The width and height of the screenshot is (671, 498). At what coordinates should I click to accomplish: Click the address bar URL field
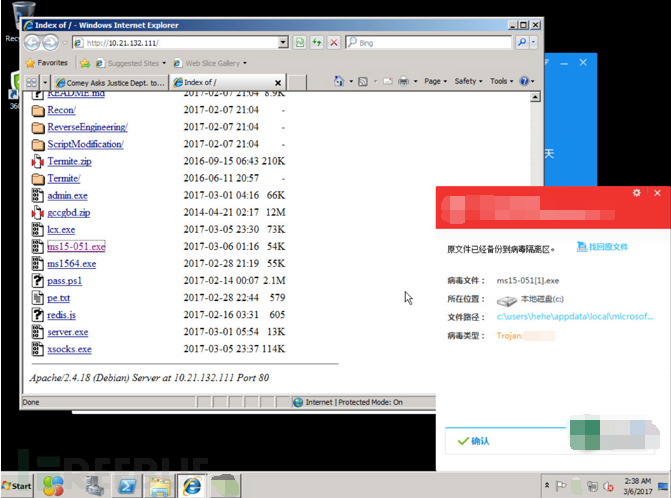pyautogui.click(x=175, y=43)
